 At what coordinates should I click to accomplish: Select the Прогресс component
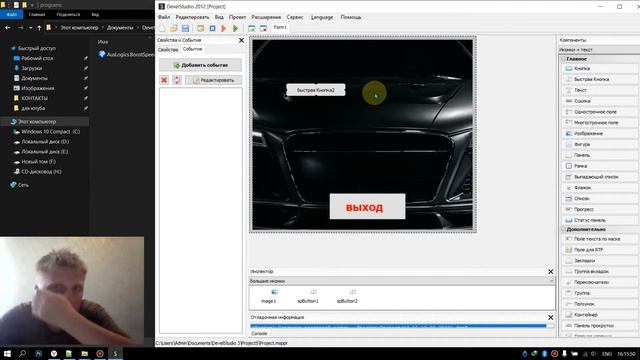click(x=600, y=209)
